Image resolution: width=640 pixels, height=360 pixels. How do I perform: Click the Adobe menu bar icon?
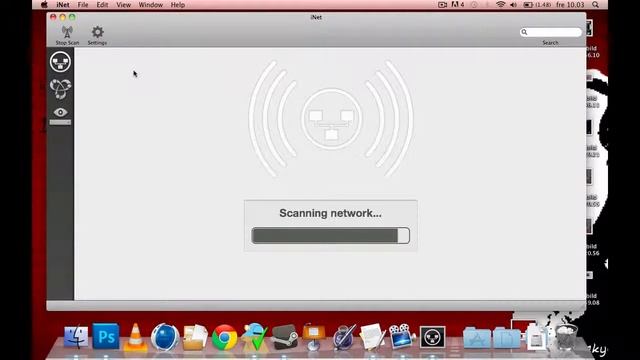point(458,5)
